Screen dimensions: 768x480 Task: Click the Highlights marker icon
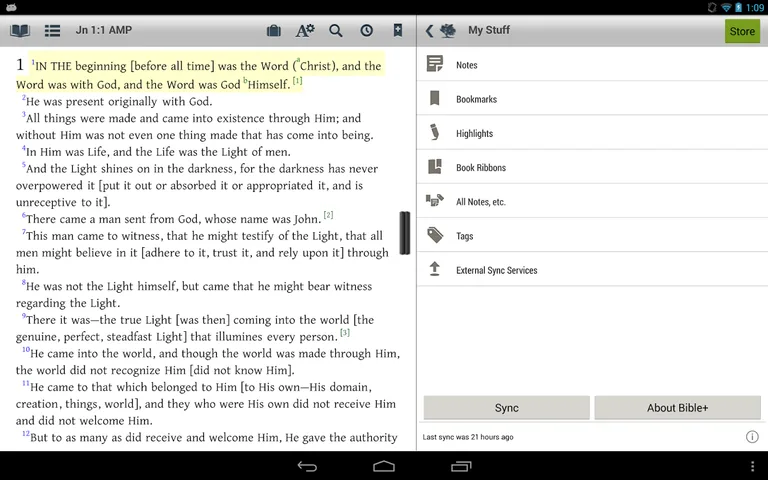pos(434,132)
